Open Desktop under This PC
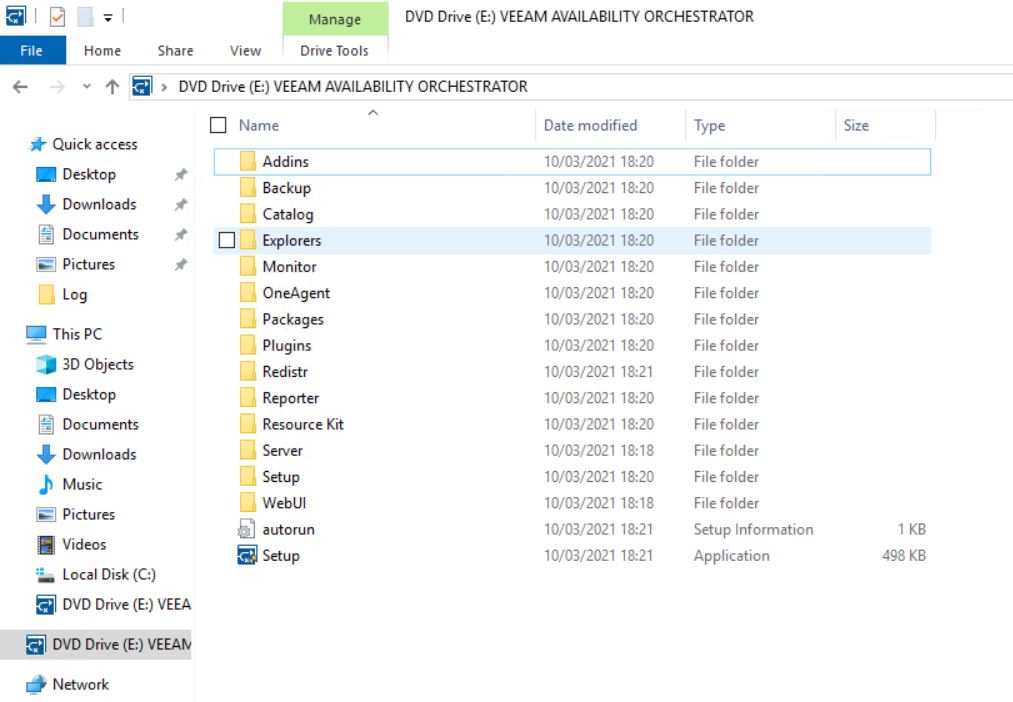This screenshot has height=702, width=1013. (89, 395)
